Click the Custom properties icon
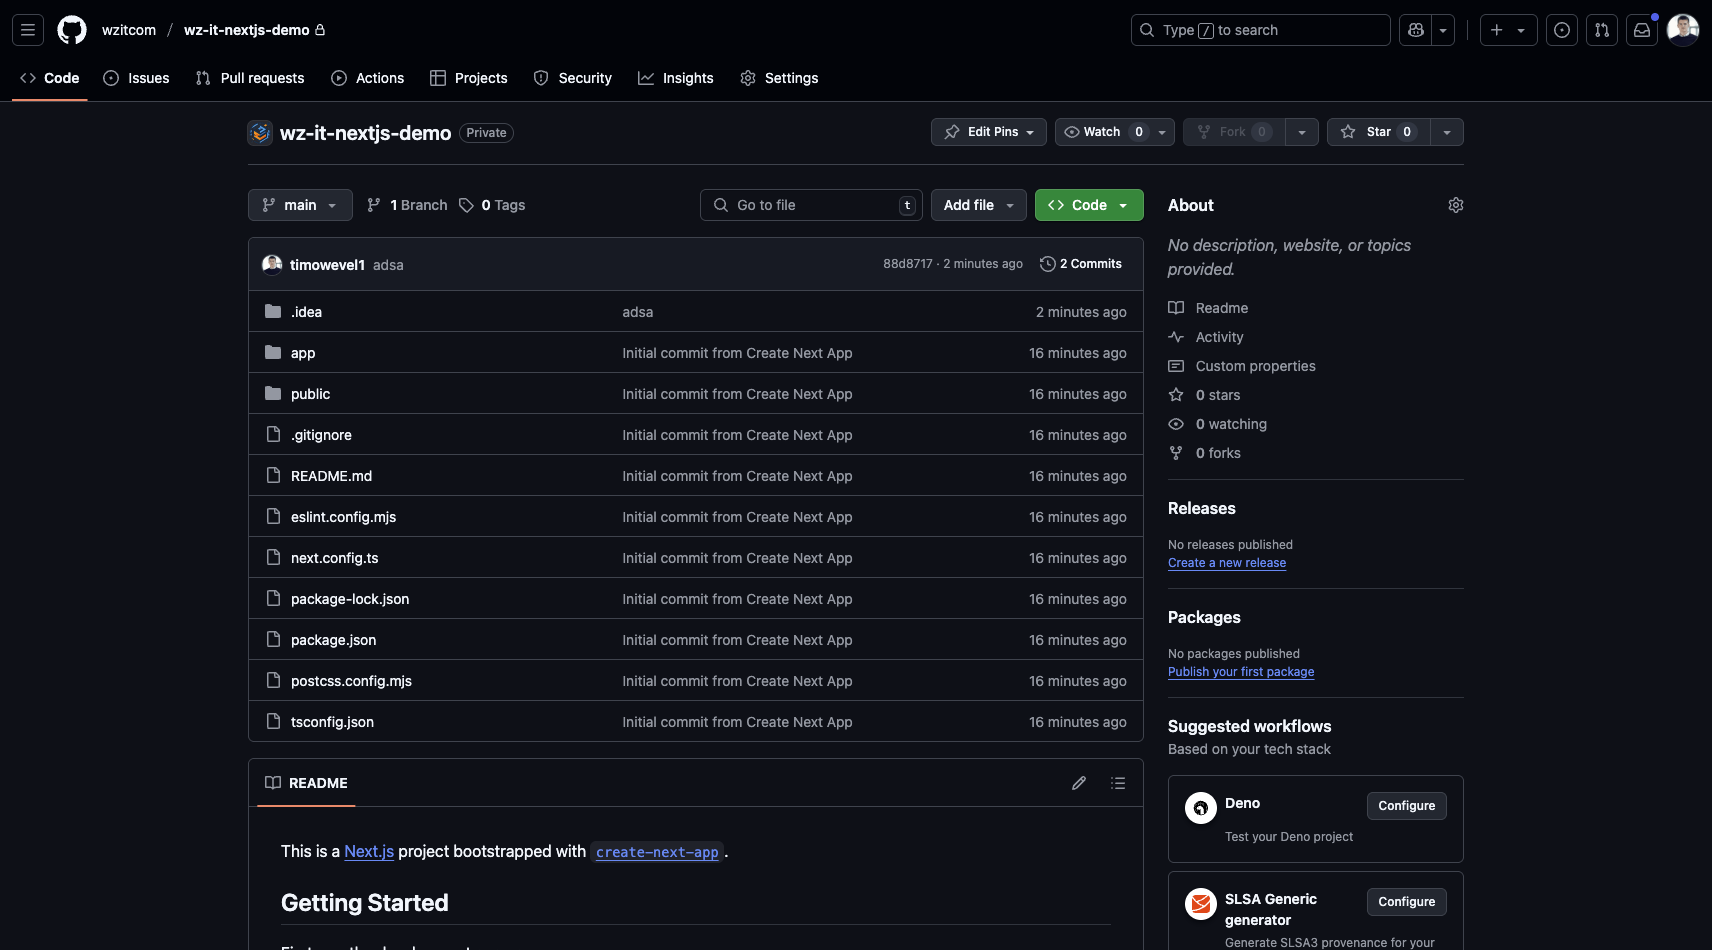This screenshot has width=1712, height=950. (x=1176, y=366)
